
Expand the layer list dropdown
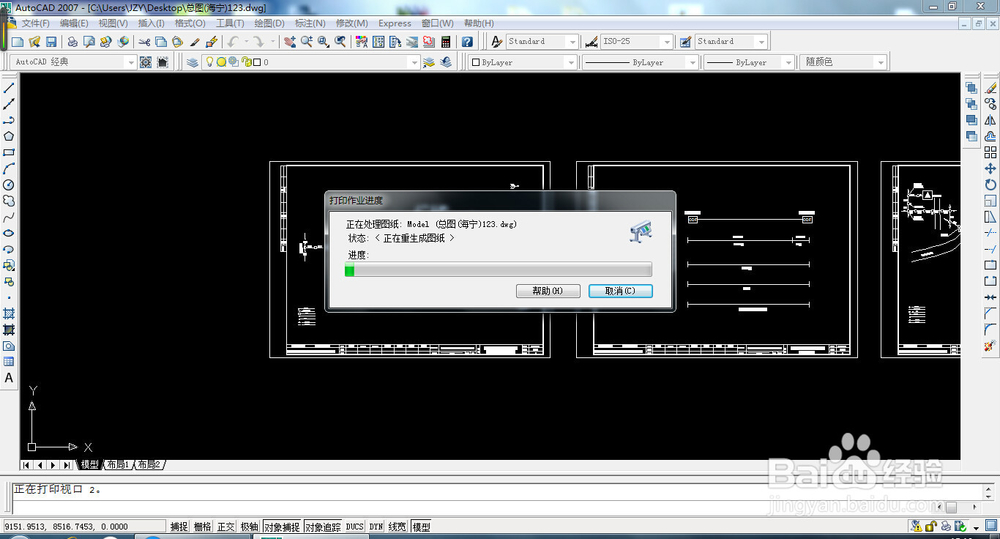(415, 63)
